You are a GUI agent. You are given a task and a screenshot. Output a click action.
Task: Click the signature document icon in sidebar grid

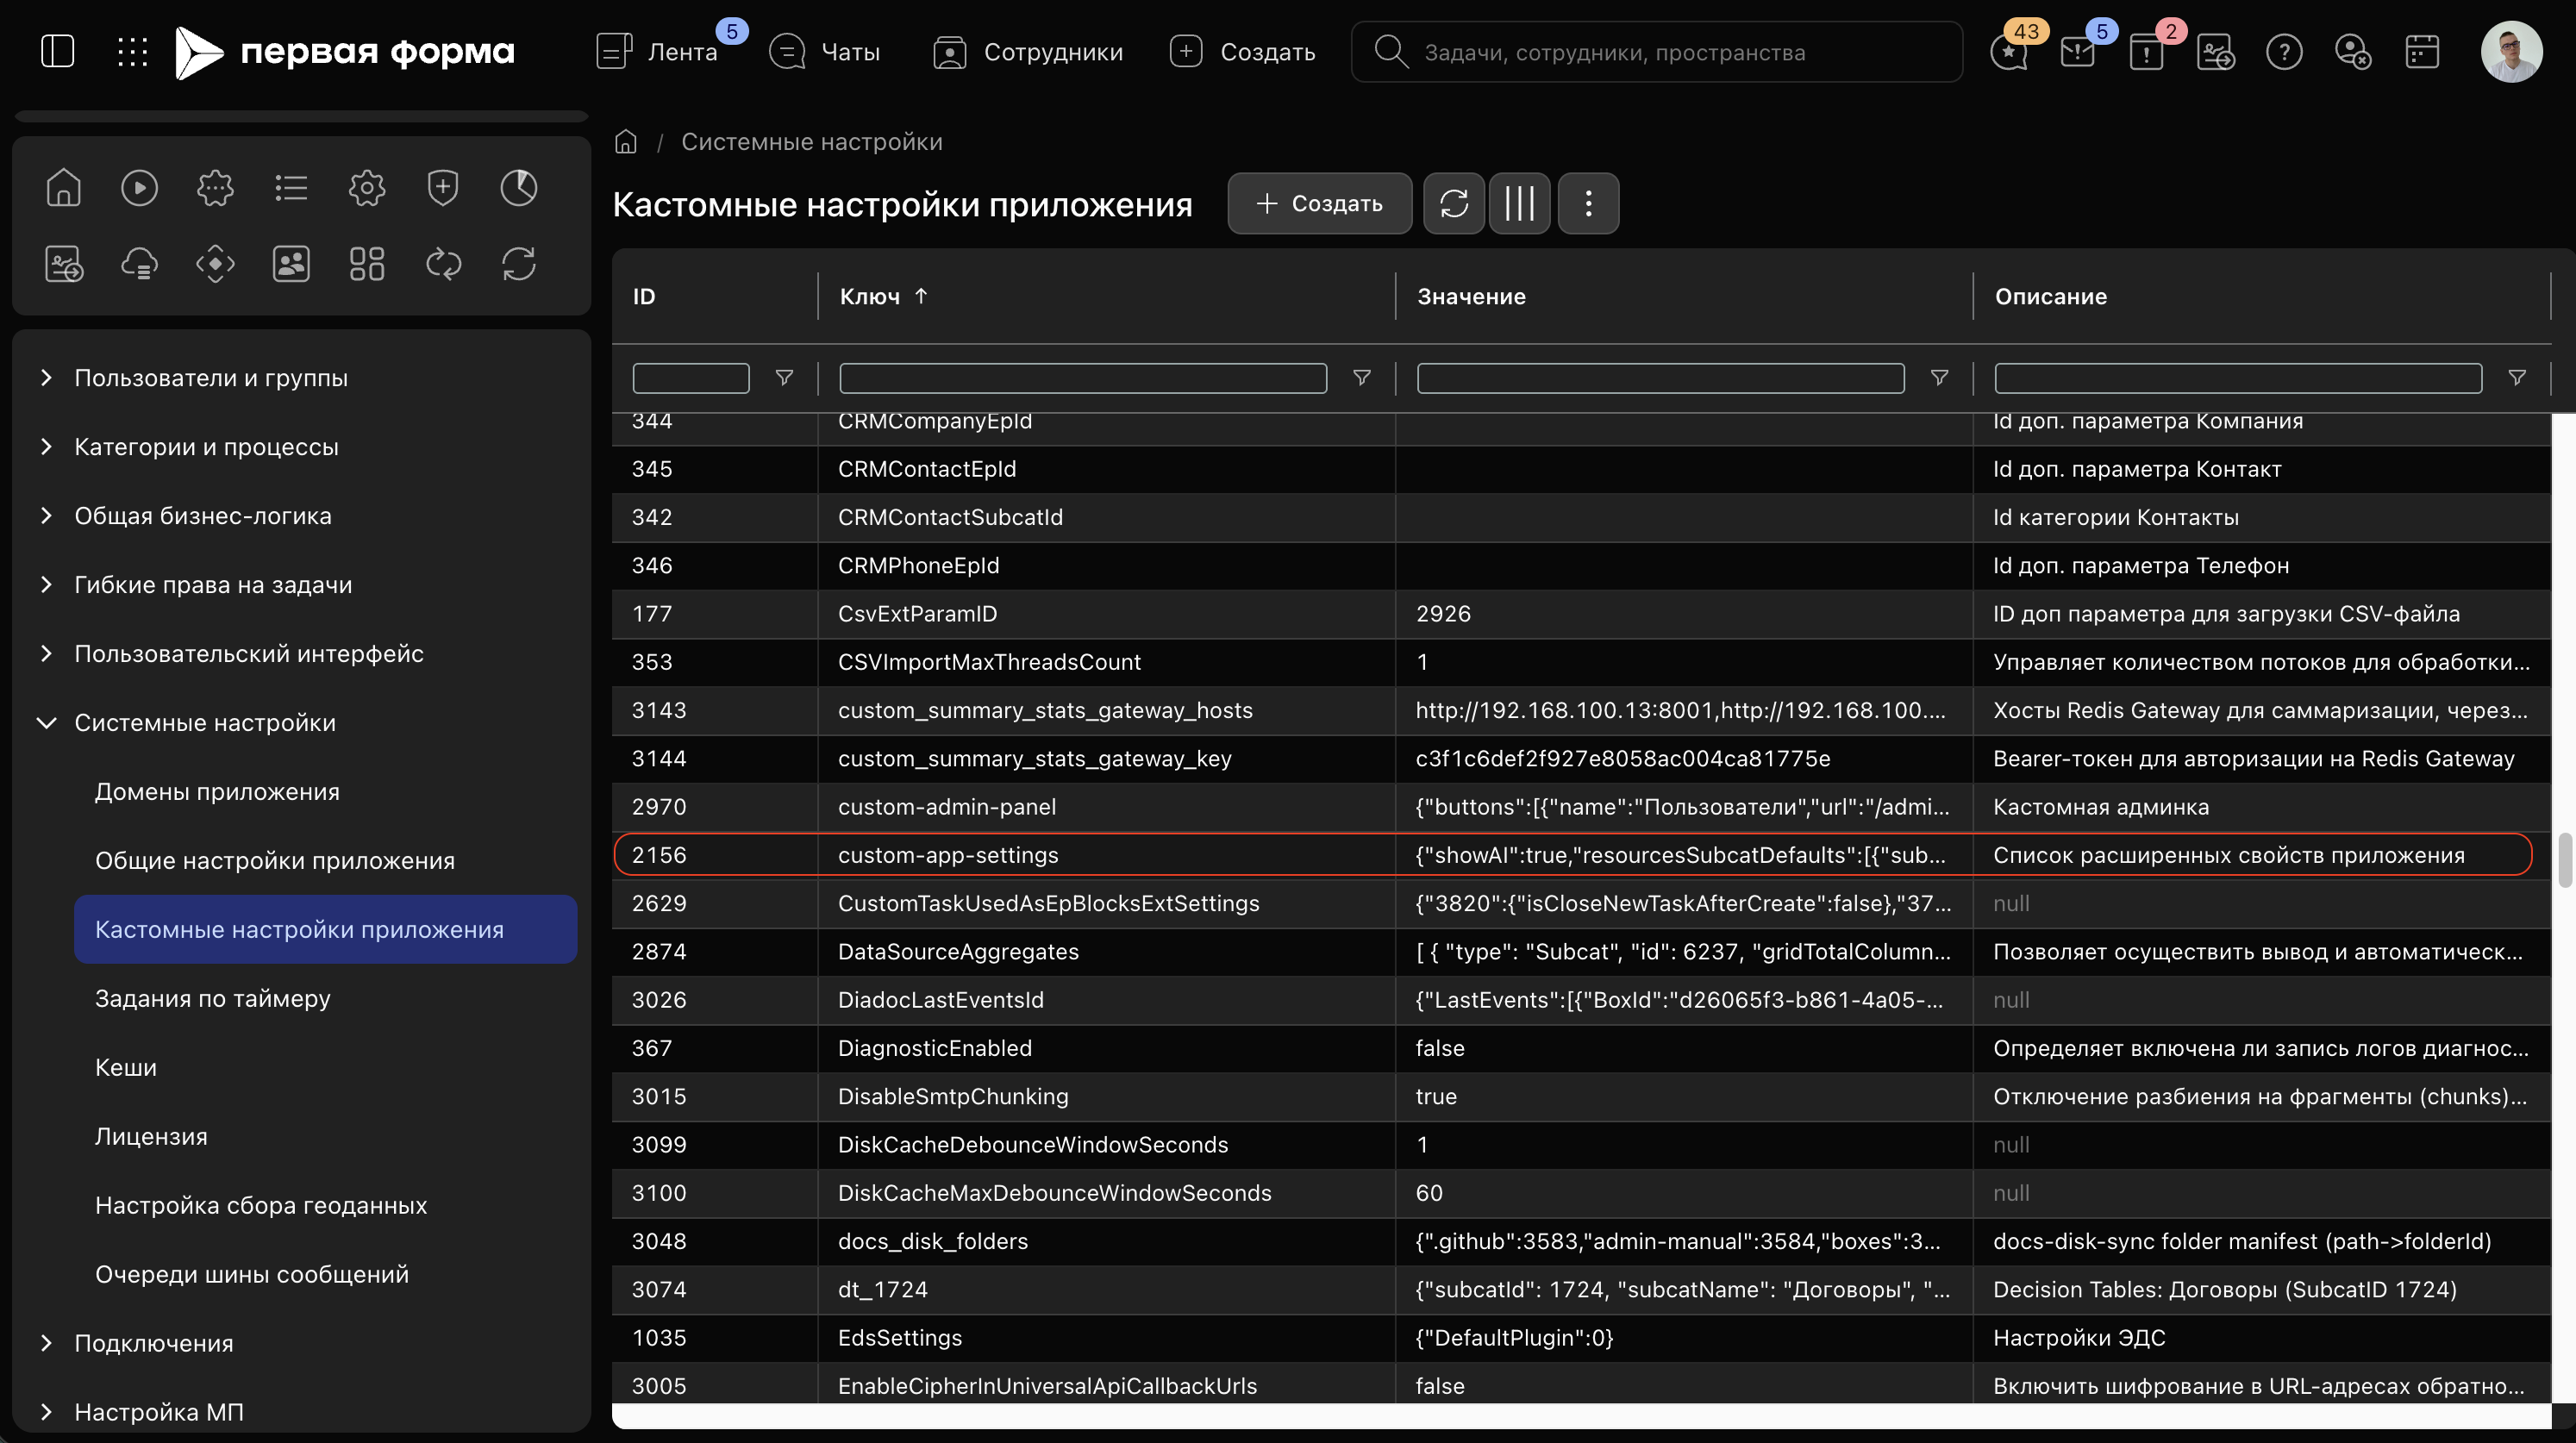click(x=63, y=264)
